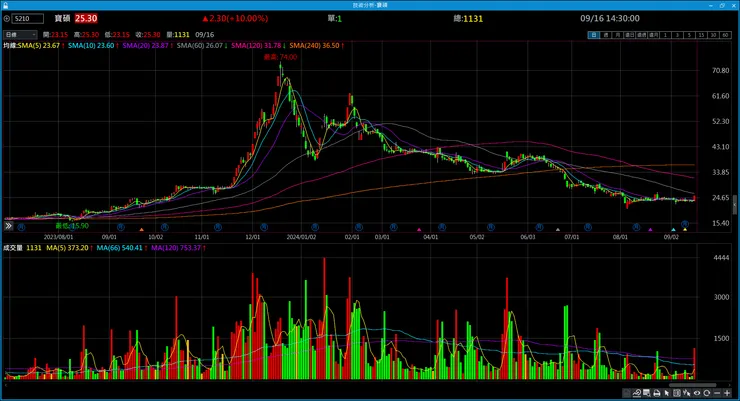Screen dimensions: 740x401
Task: Click the horizontal scrollbar thumb at bottom right
Action: (693, 385)
